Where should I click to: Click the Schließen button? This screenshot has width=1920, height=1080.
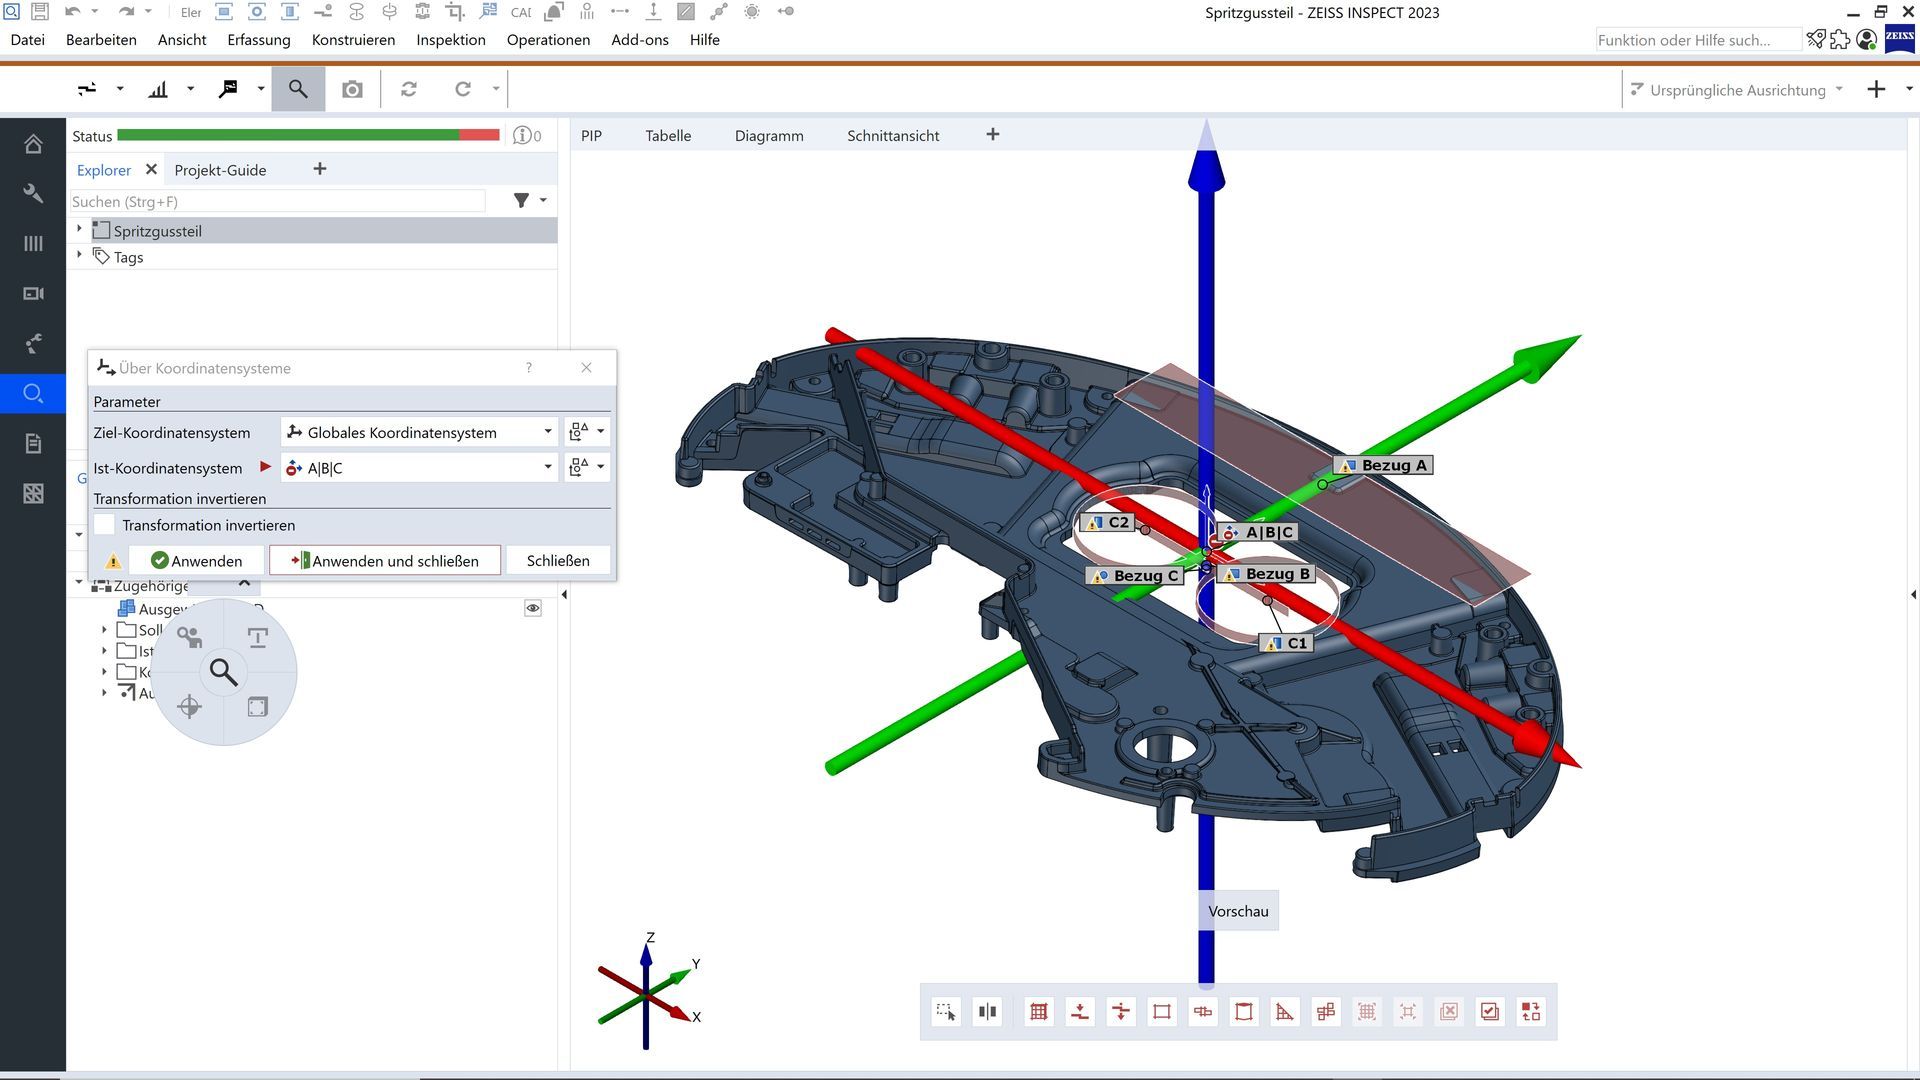[x=558, y=561]
